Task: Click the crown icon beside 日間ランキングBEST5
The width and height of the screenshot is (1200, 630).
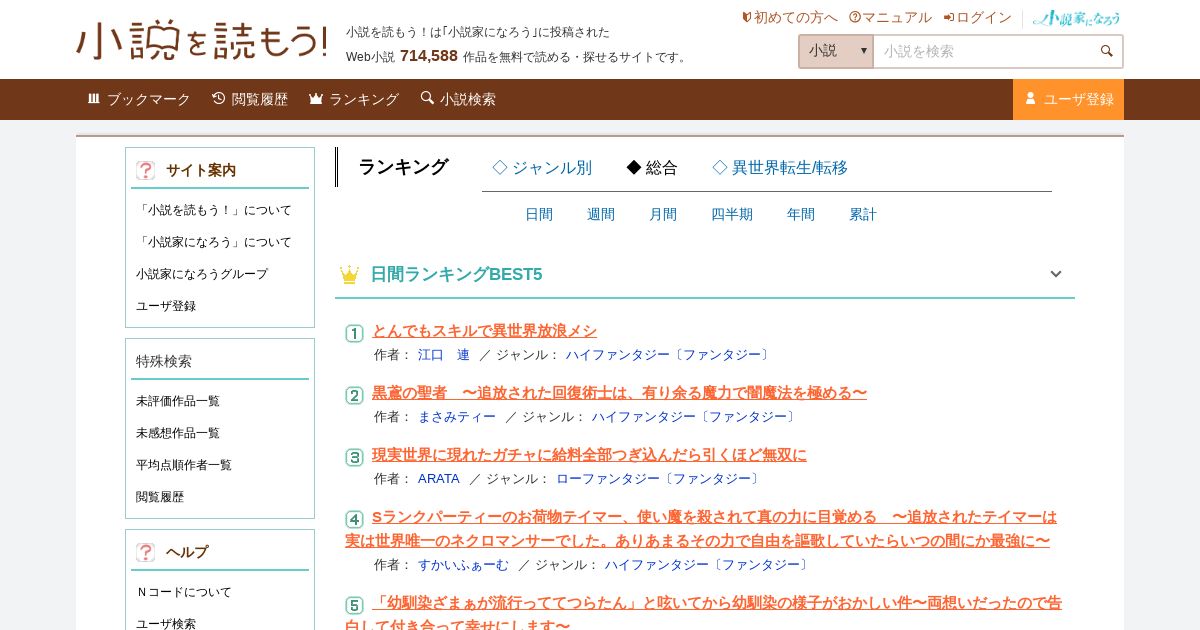Action: click(x=349, y=274)
